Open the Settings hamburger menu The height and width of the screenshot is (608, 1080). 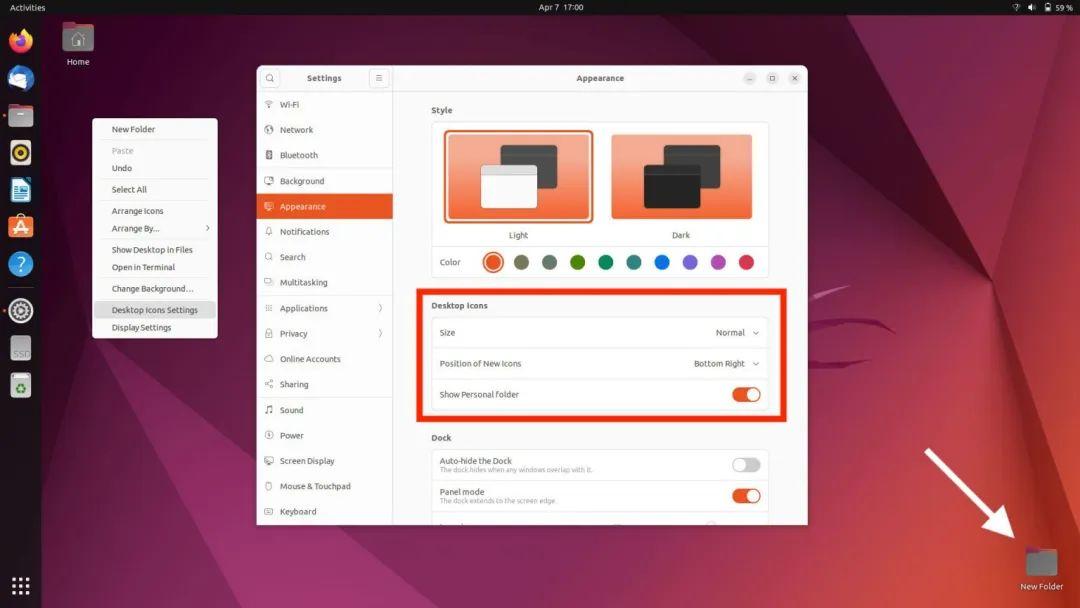click(378, 77)
